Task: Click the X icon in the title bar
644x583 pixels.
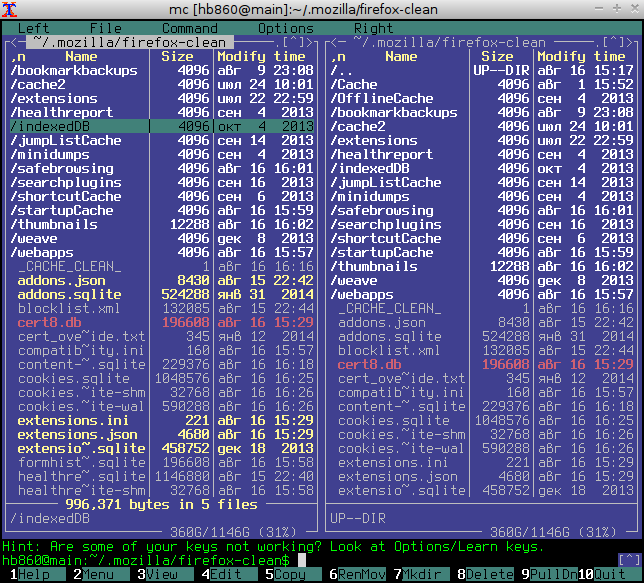Action: pyautogui.click(x=9, y=9)
